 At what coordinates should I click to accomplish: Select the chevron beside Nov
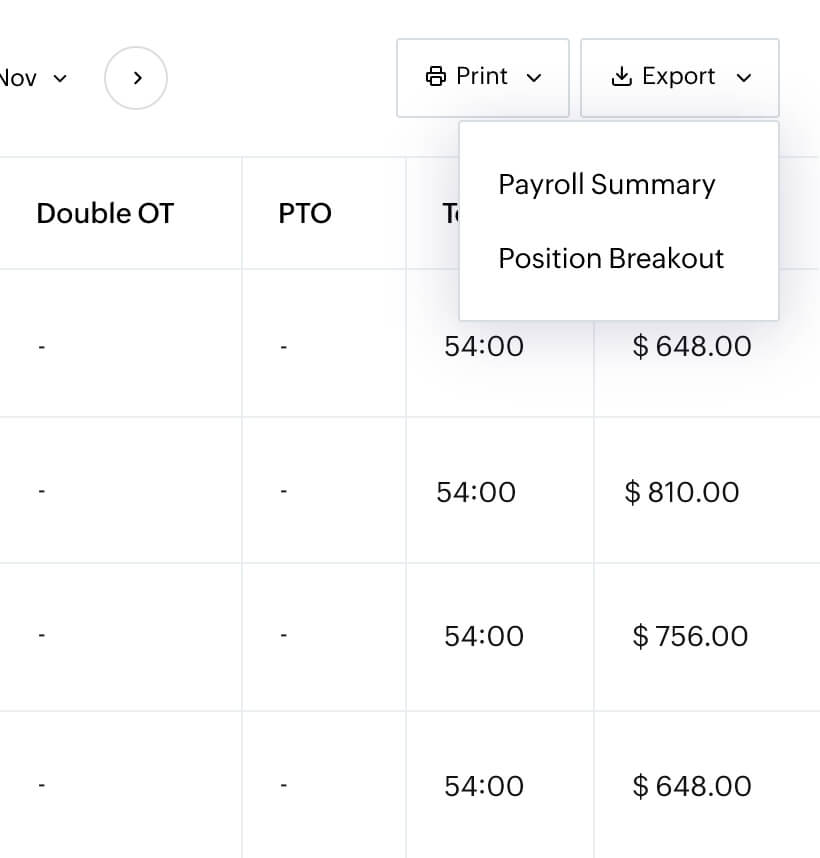pyautogui.click(x=60, y=77)
